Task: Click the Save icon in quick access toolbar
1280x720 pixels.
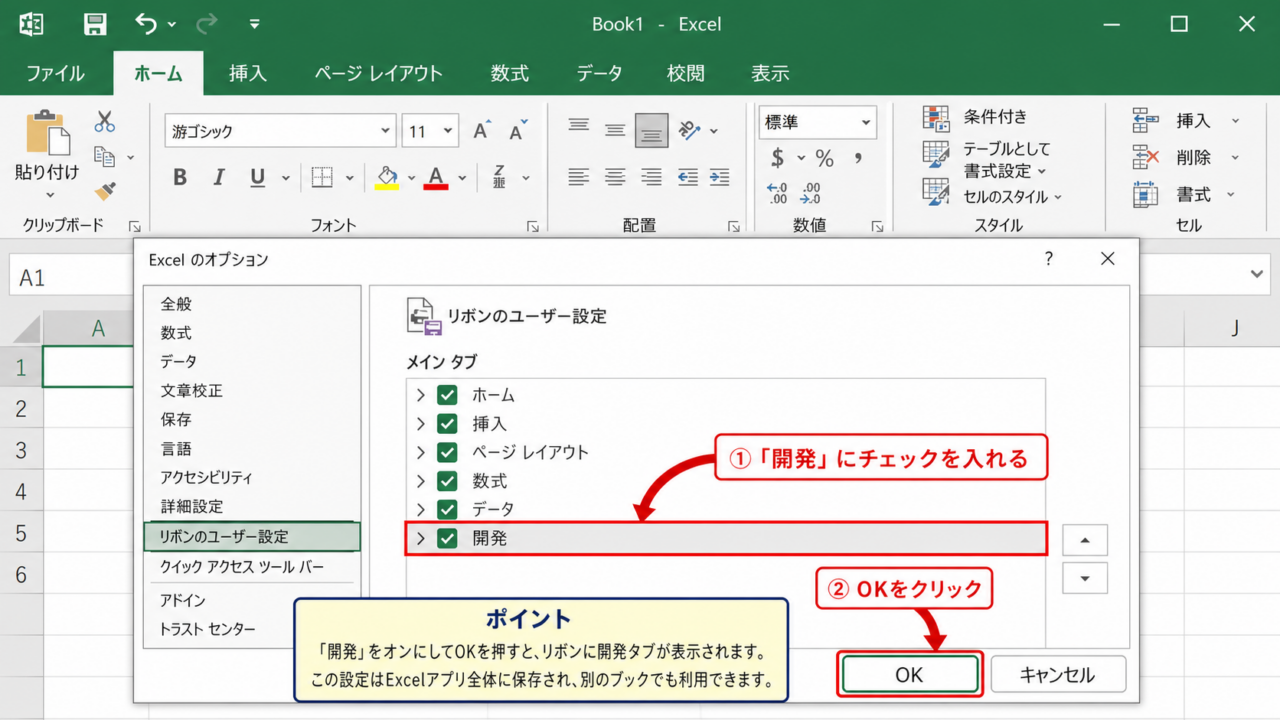Action: [x=95, y=24]
